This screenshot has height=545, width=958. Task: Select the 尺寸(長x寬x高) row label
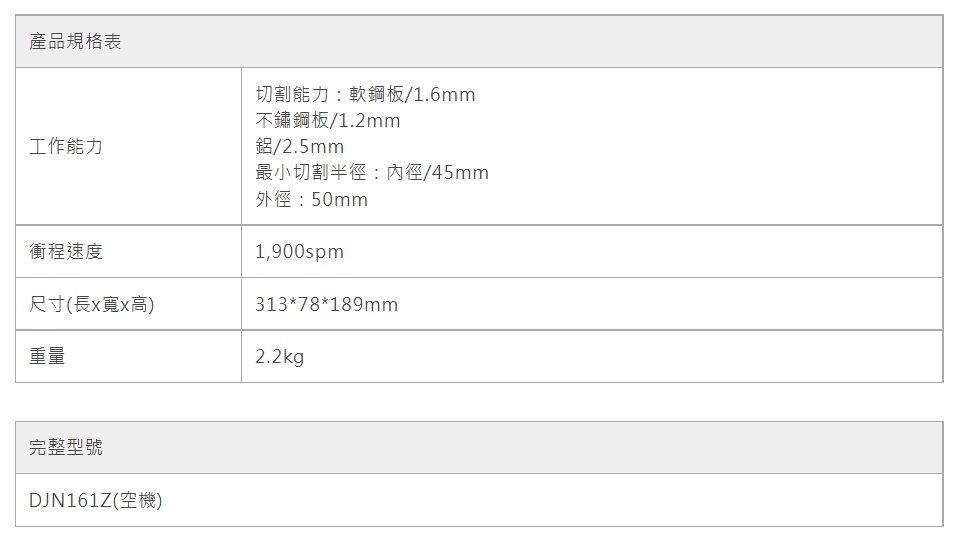click(x=91, y=304)
